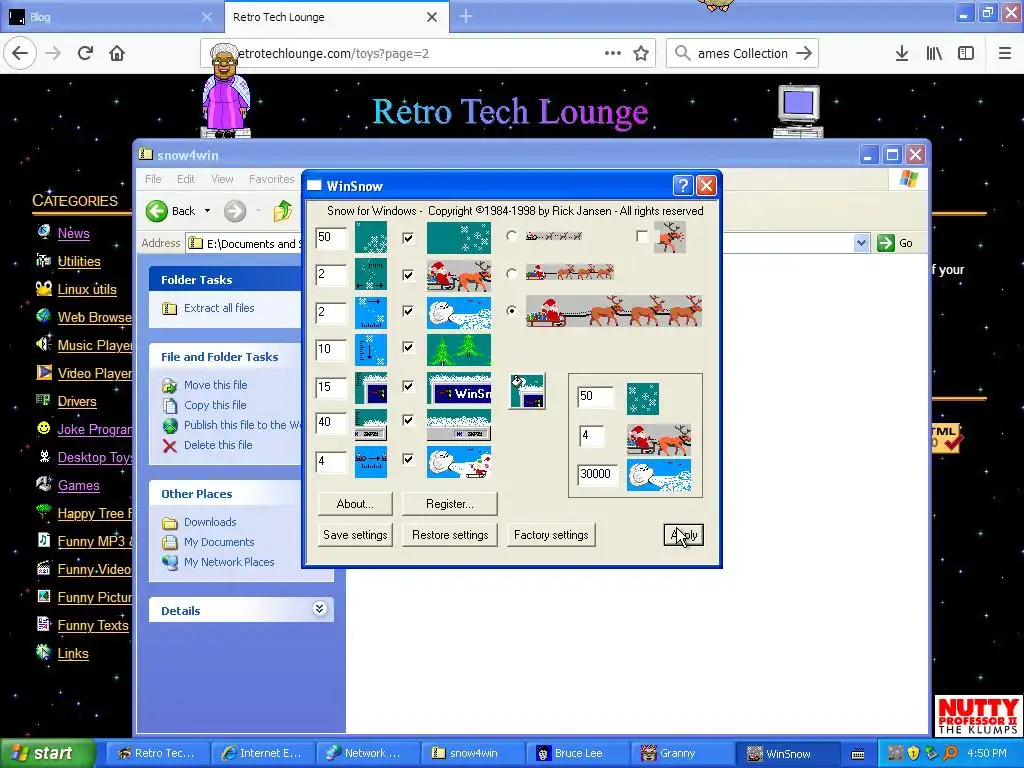Viewport: 1024px width, 768px height.
Task: Click the WinSnow help question mark button
Action: tap(682, 186)
